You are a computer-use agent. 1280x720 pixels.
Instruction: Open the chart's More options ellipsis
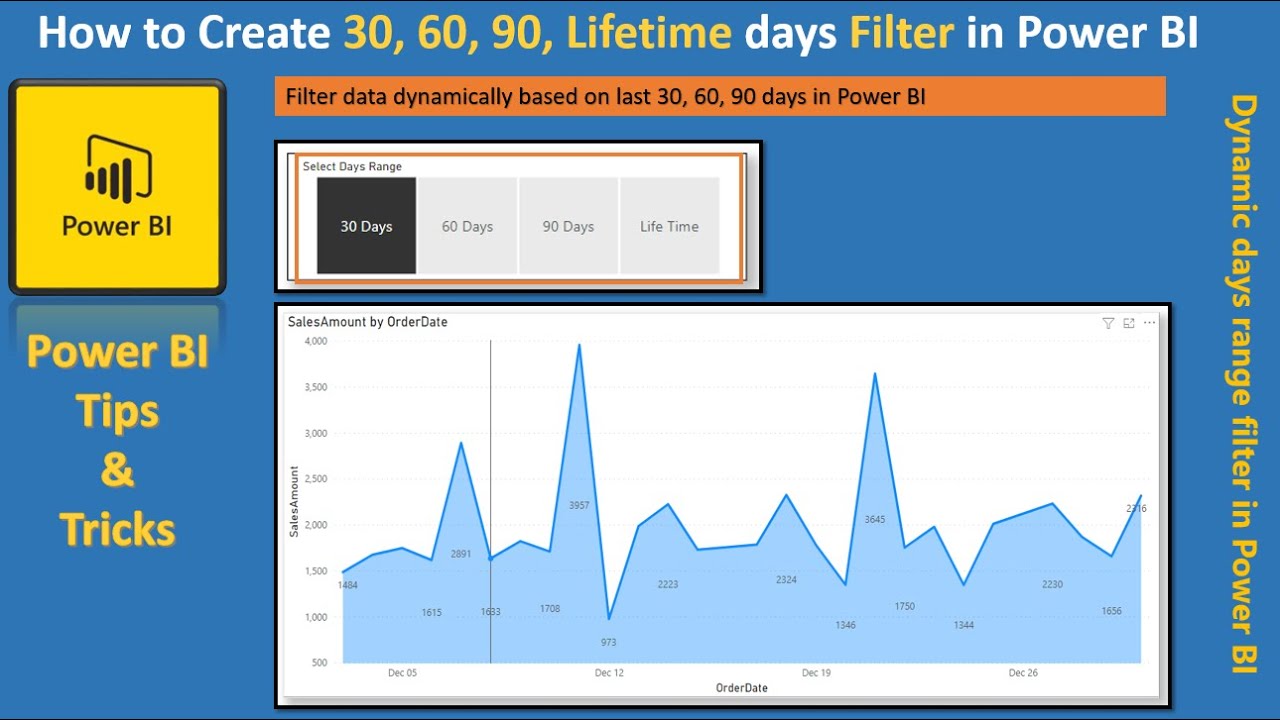[x=1149, y=323]
